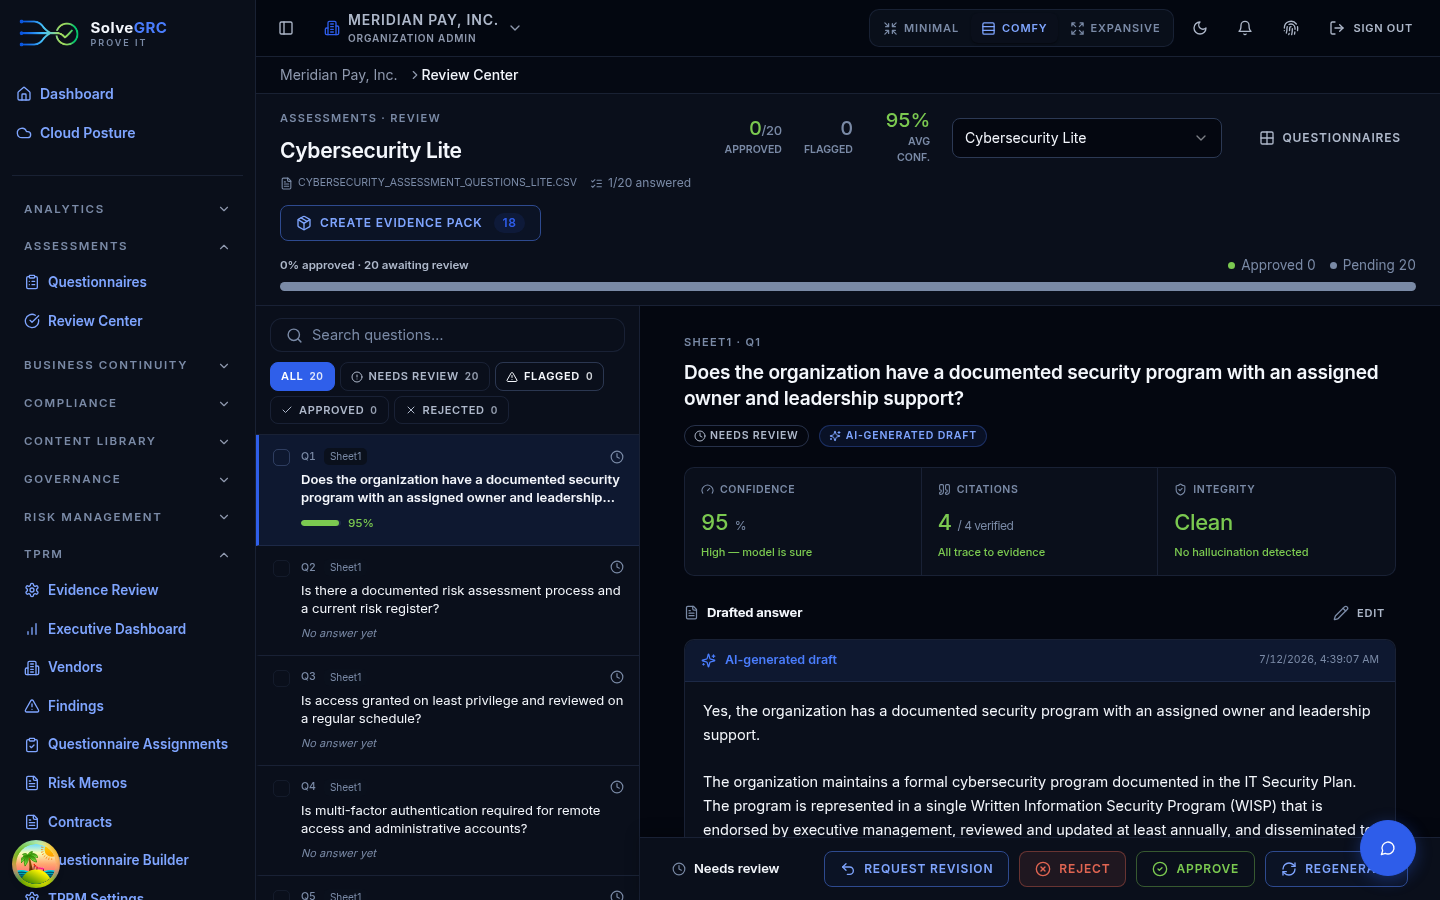Click the clock icon on Q3 row
The height and width of the screenshot is (900, 1440).
(x=617, y=677)
